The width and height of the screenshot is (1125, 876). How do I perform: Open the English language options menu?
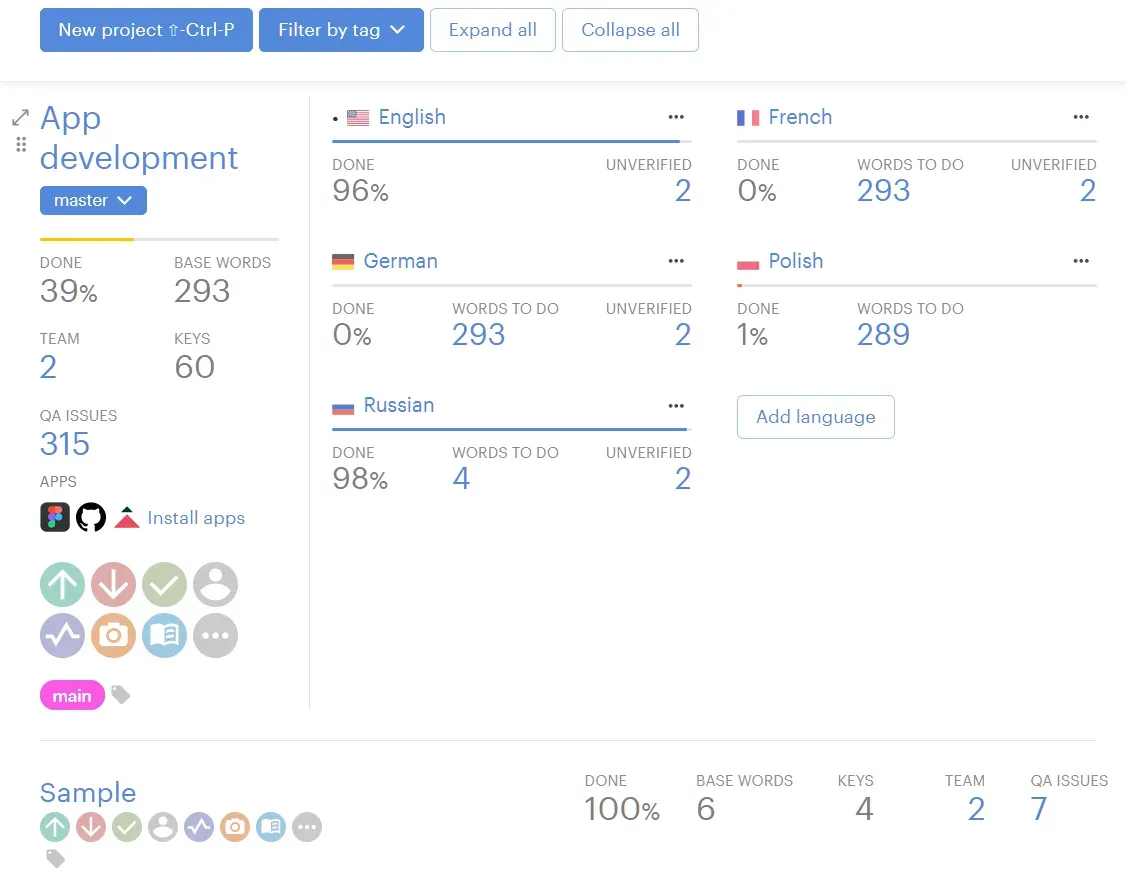676,117
